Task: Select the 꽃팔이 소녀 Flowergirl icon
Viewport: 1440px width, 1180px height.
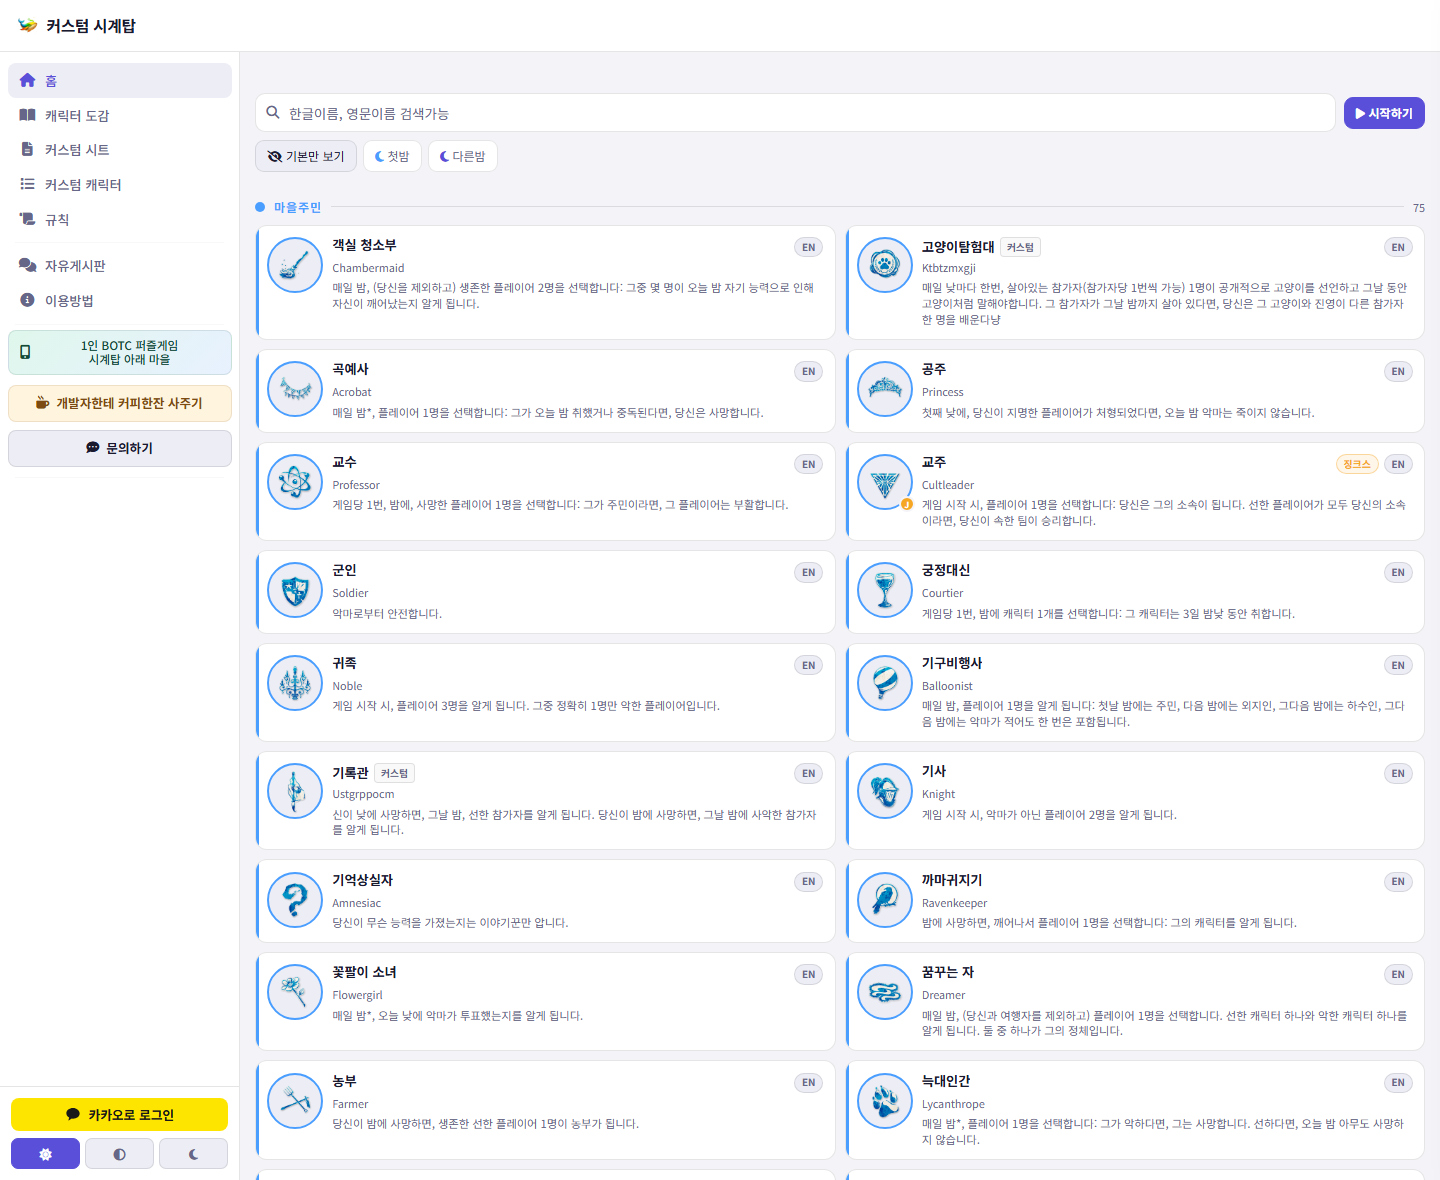Action: click(295, 992)
